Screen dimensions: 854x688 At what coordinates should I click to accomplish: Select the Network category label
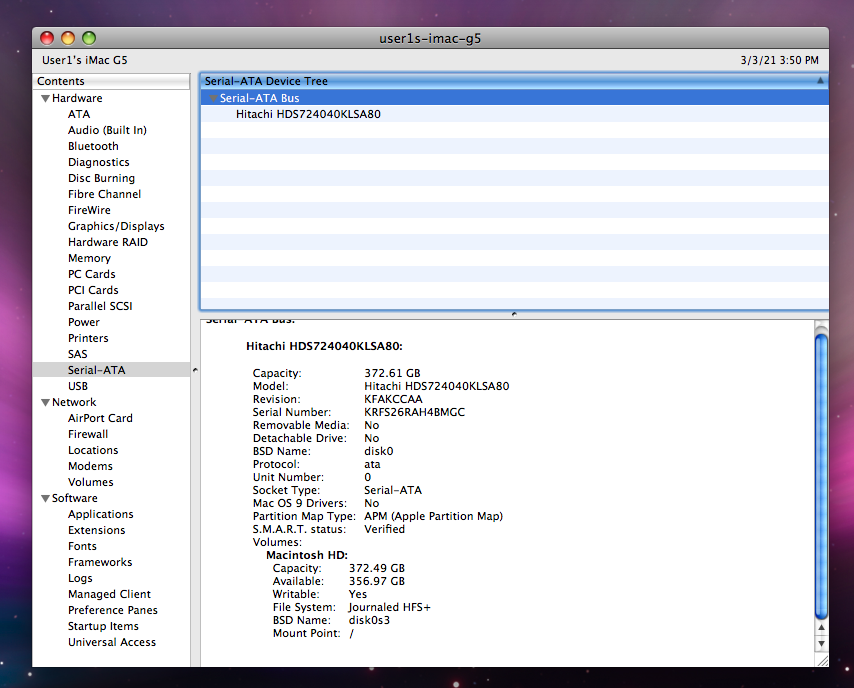[74, 403]
